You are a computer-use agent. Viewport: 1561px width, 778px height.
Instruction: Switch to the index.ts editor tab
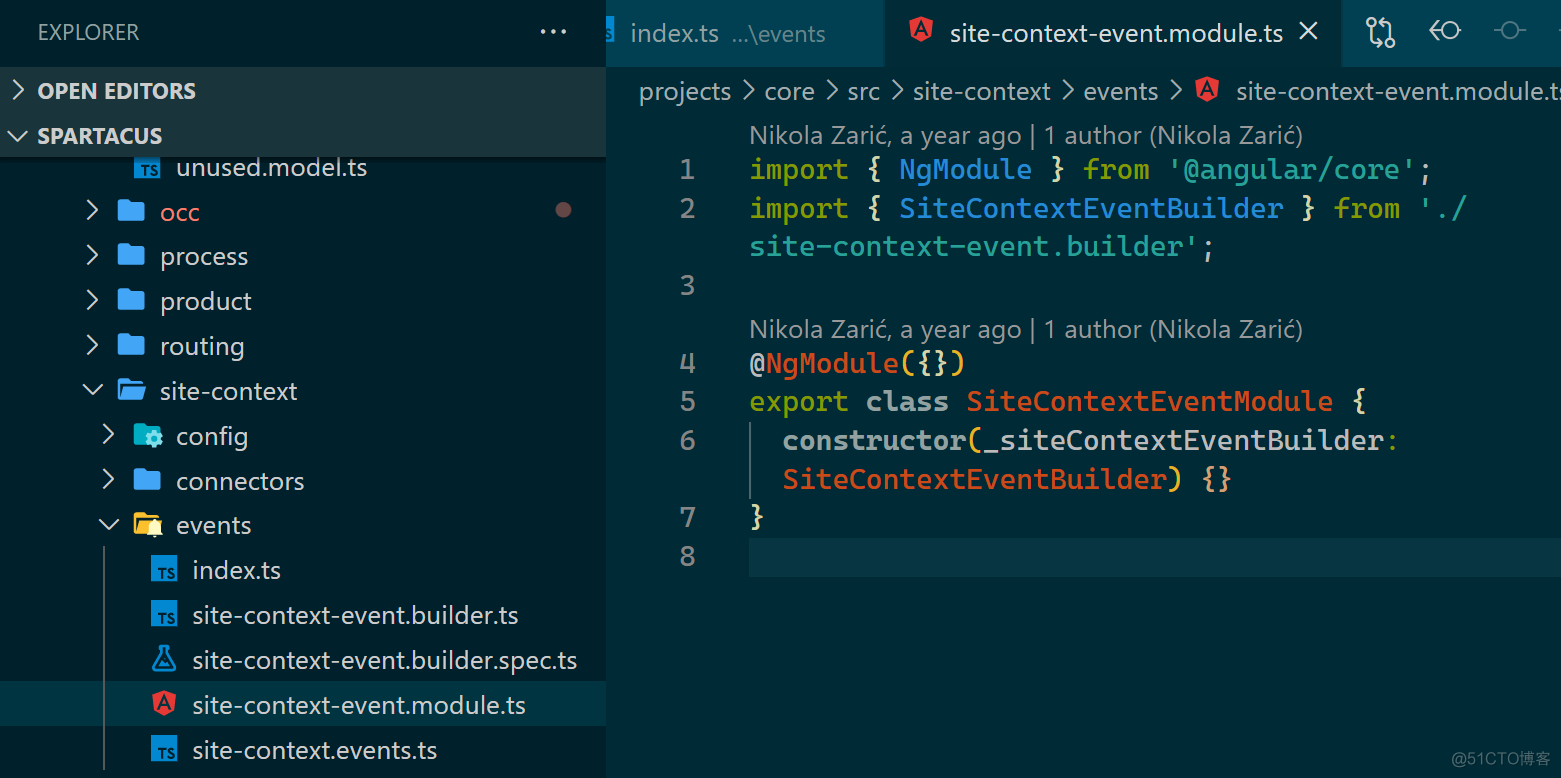point(745,33)
